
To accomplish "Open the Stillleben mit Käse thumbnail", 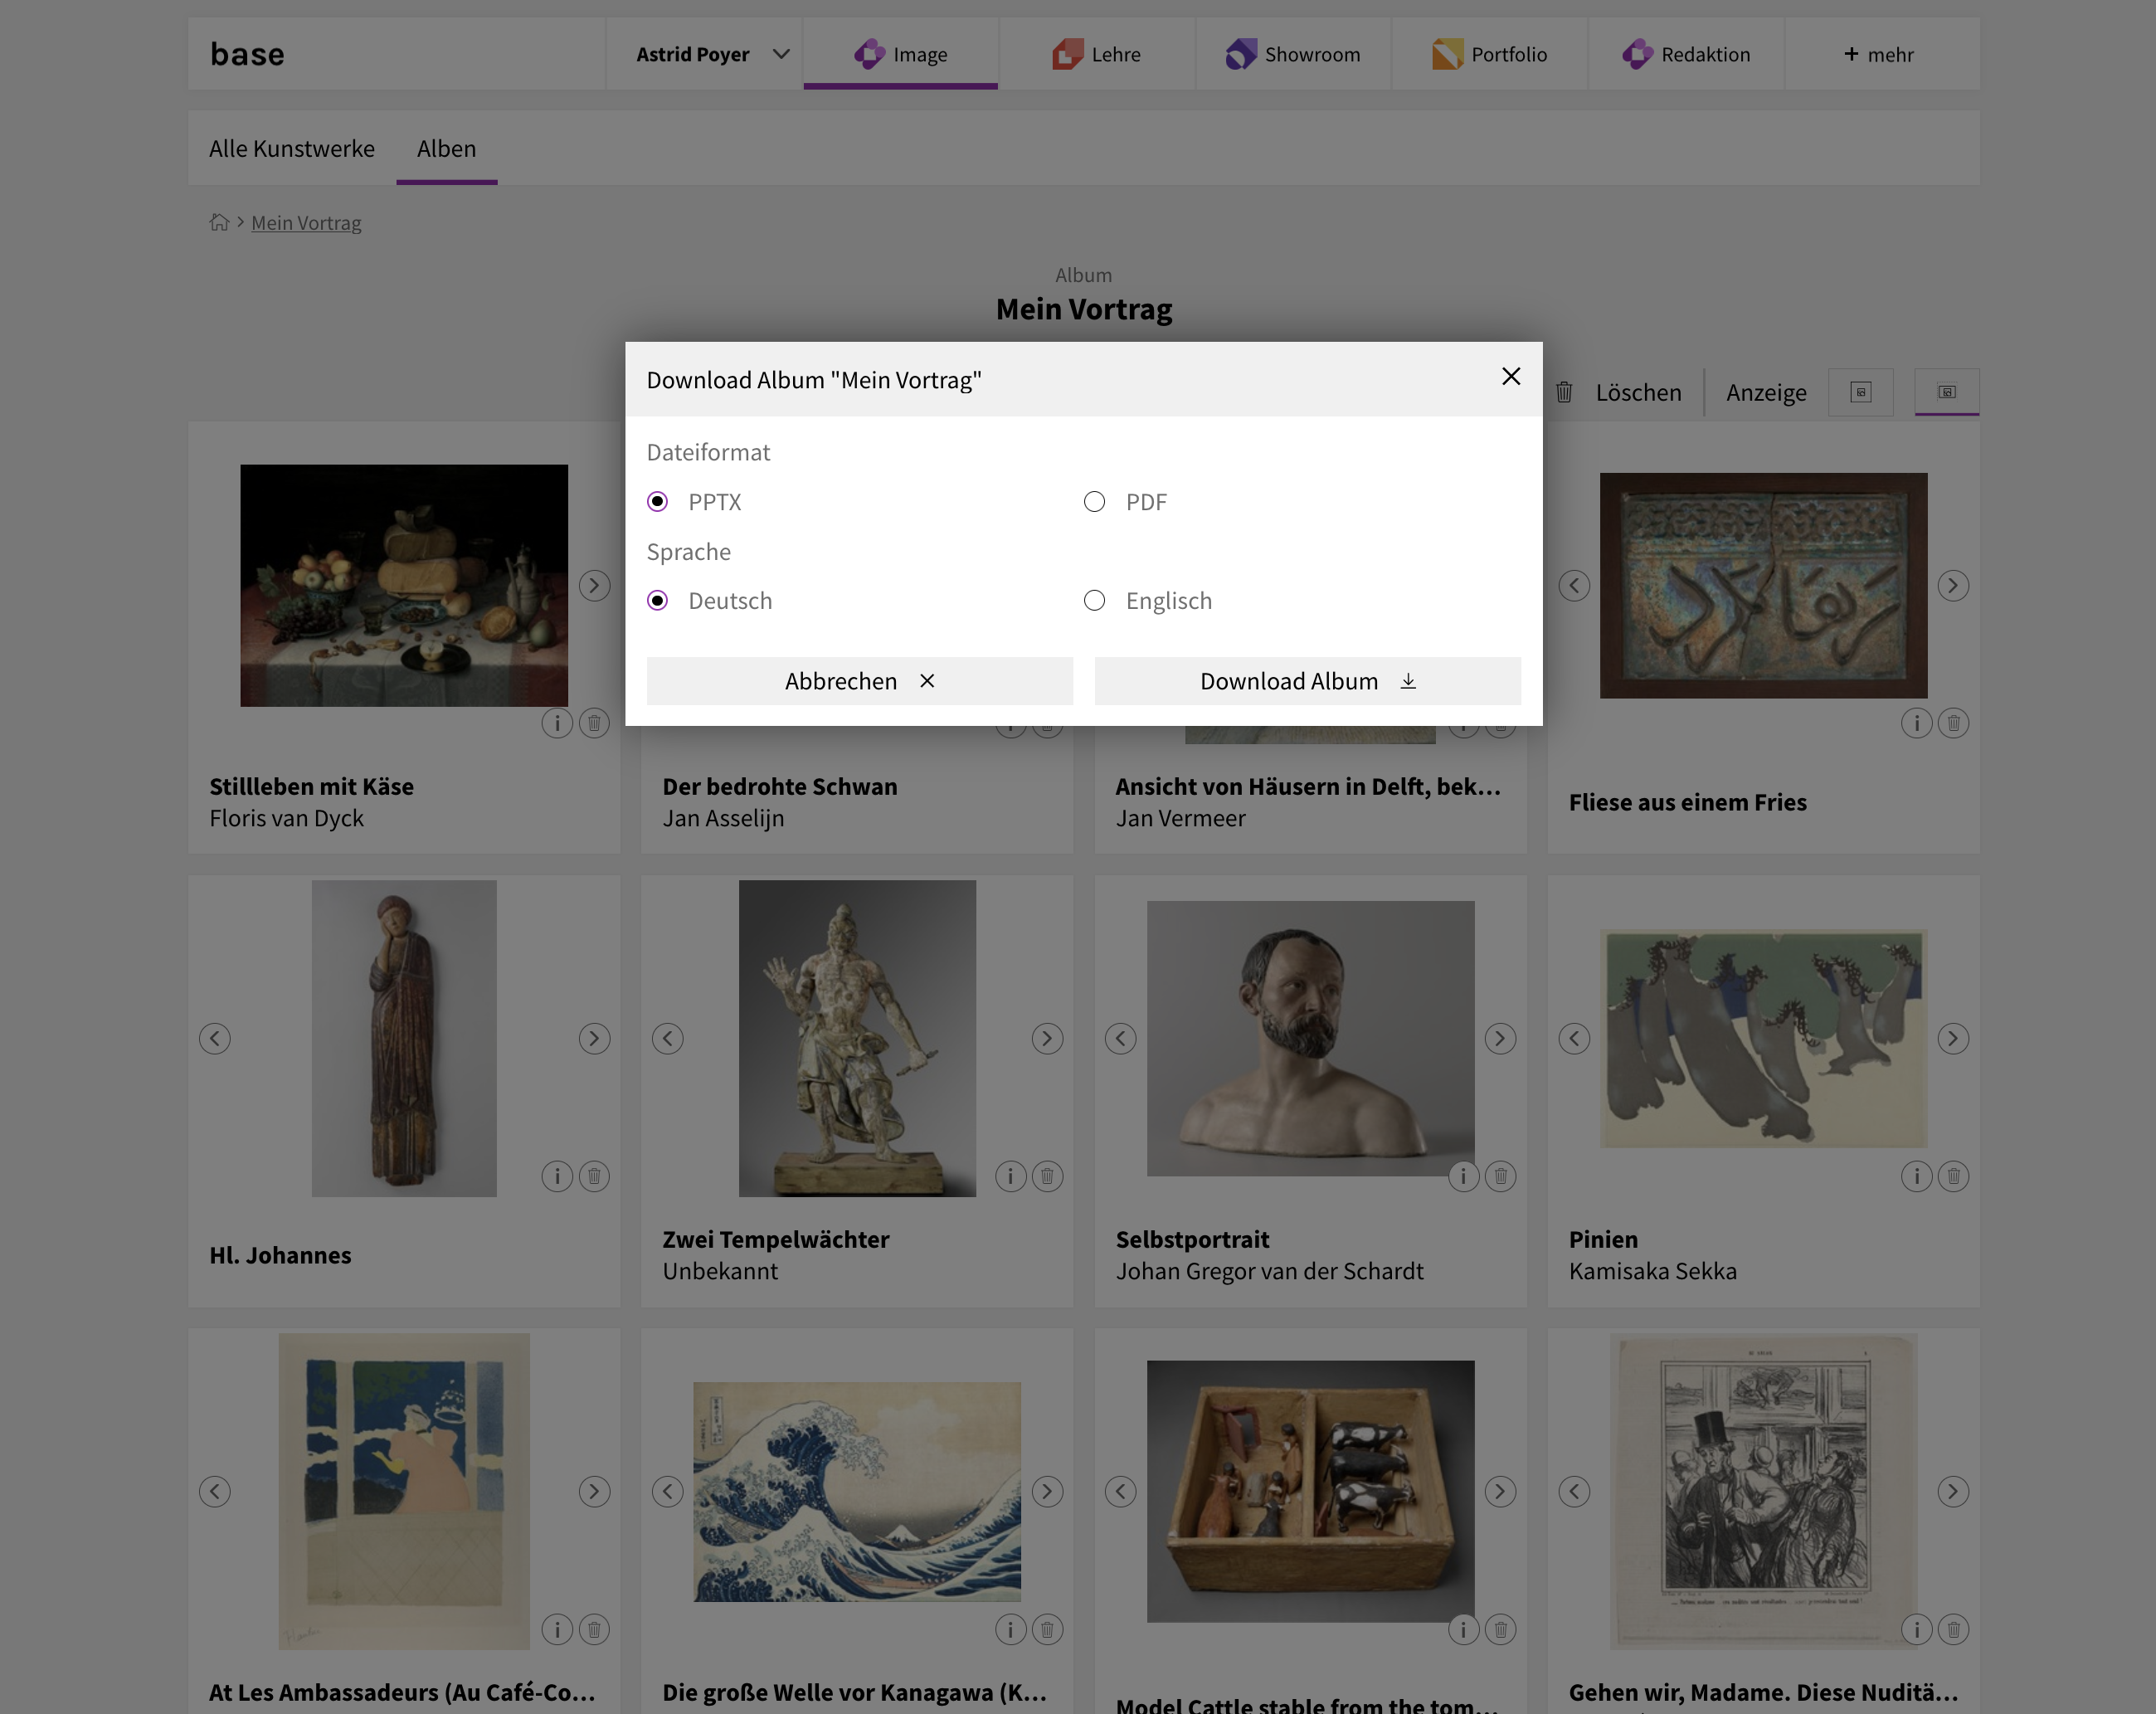I will [404, 586].
